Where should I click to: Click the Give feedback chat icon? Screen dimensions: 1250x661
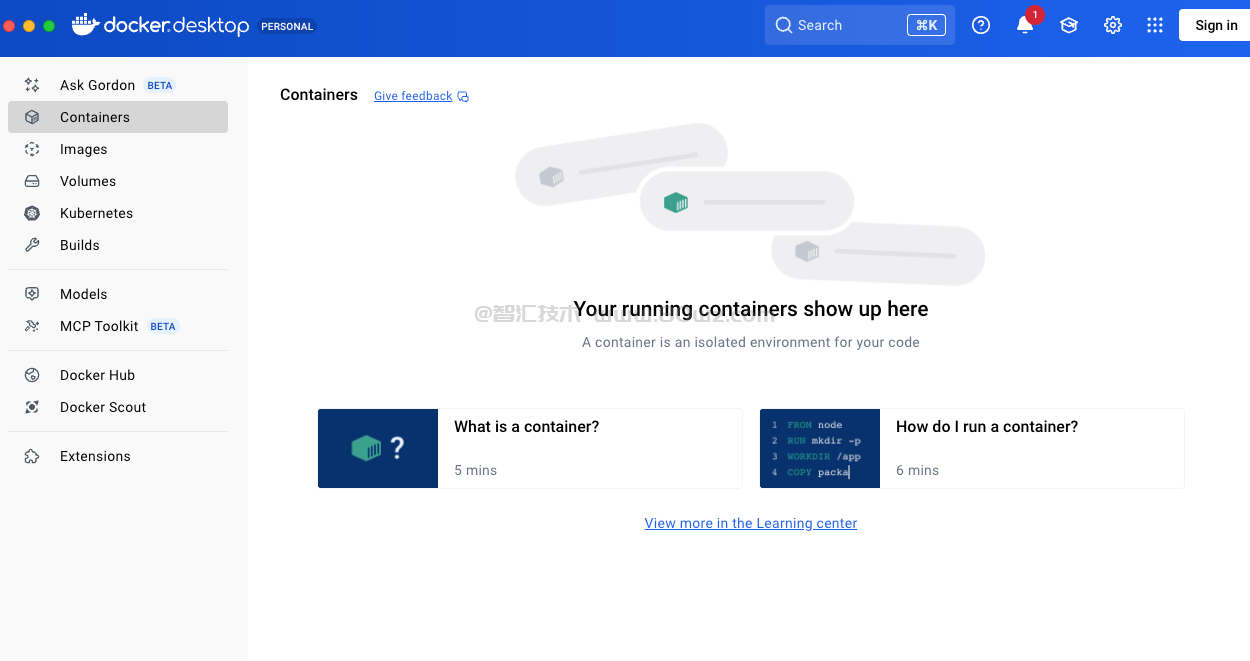(463, 97)
